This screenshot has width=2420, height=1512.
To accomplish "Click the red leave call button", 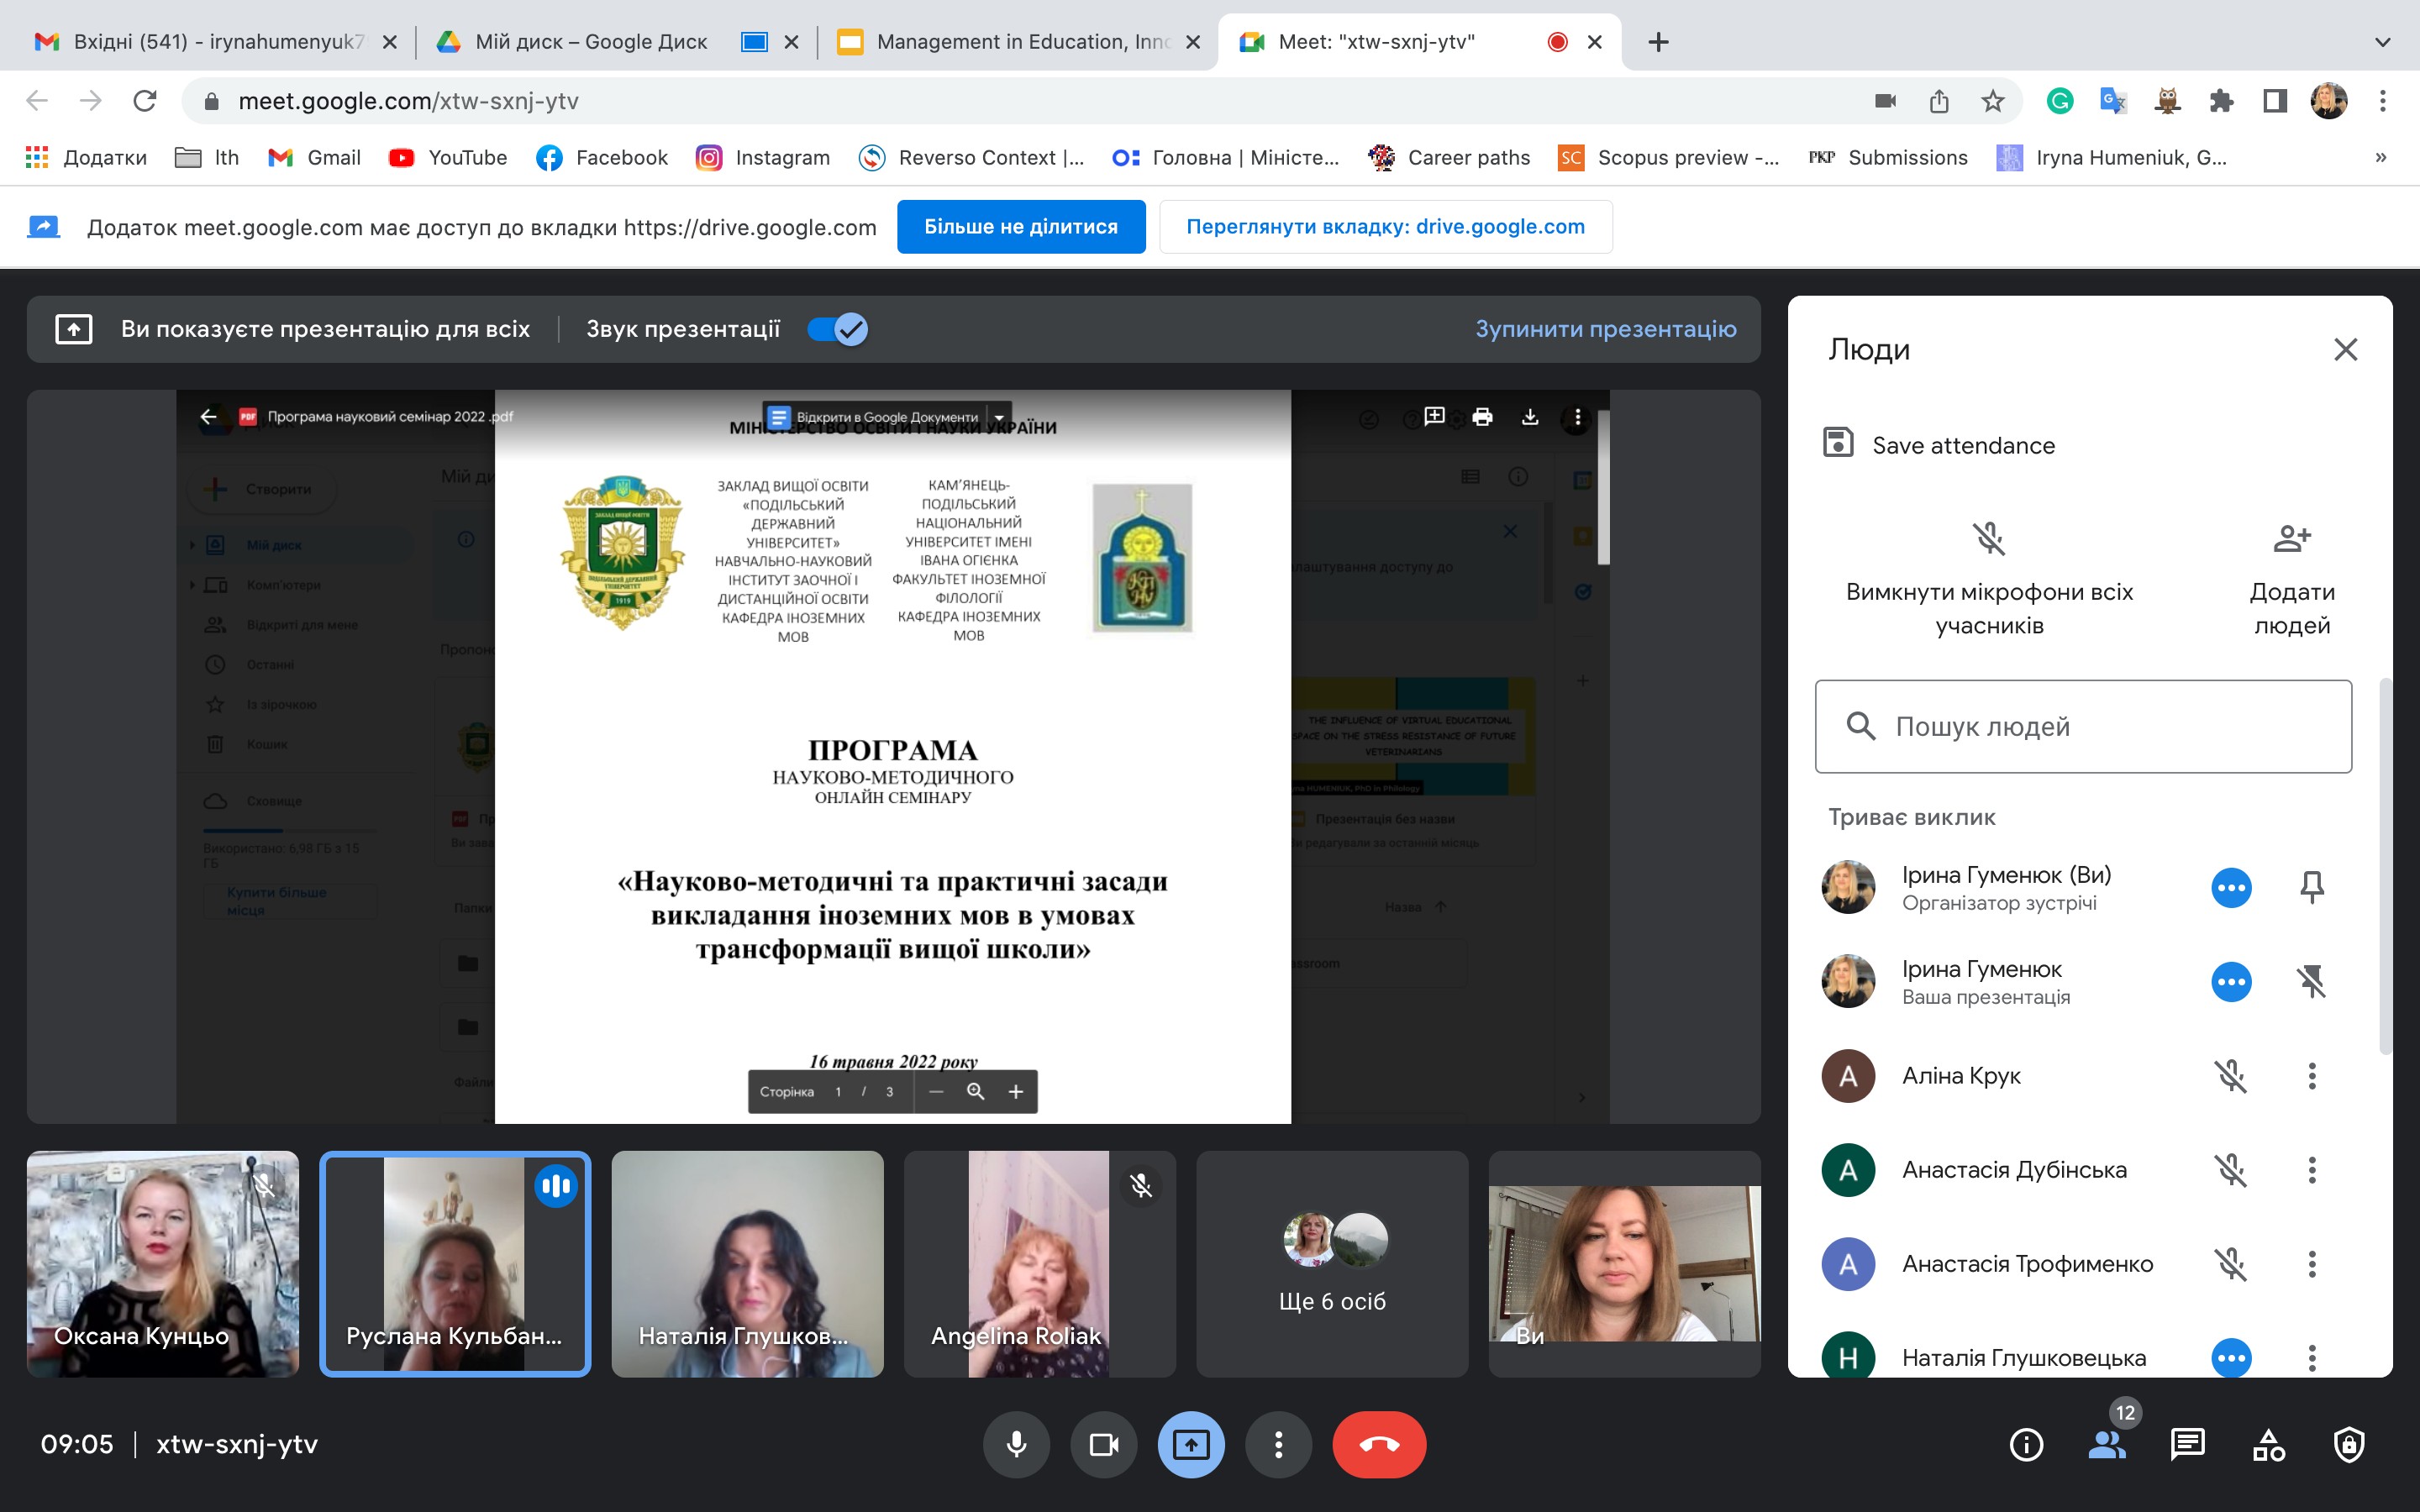I will click(x=1378, y=1444).
